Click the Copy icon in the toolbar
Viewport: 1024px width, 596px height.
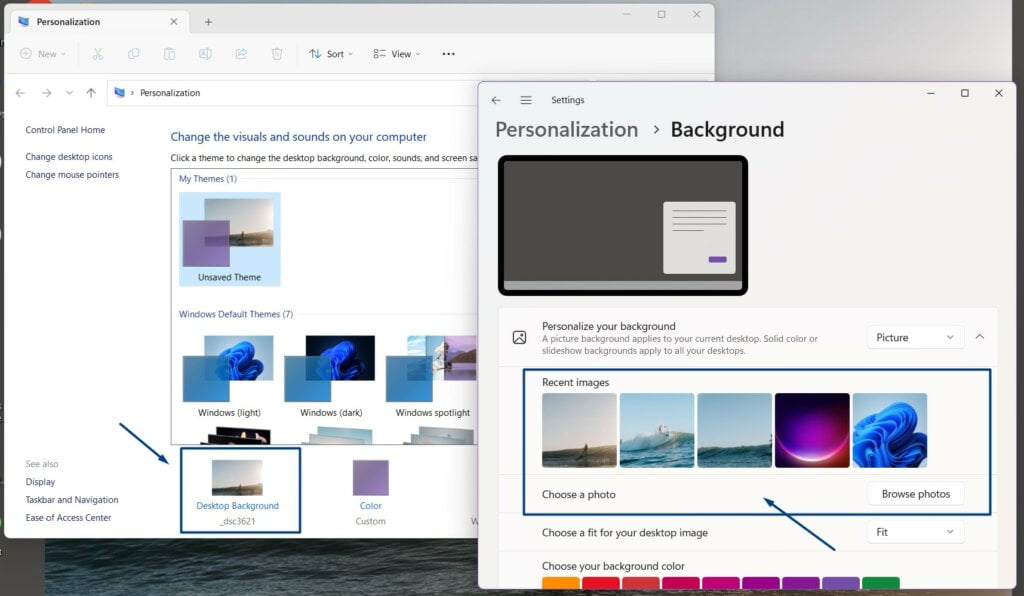[134, 54]
